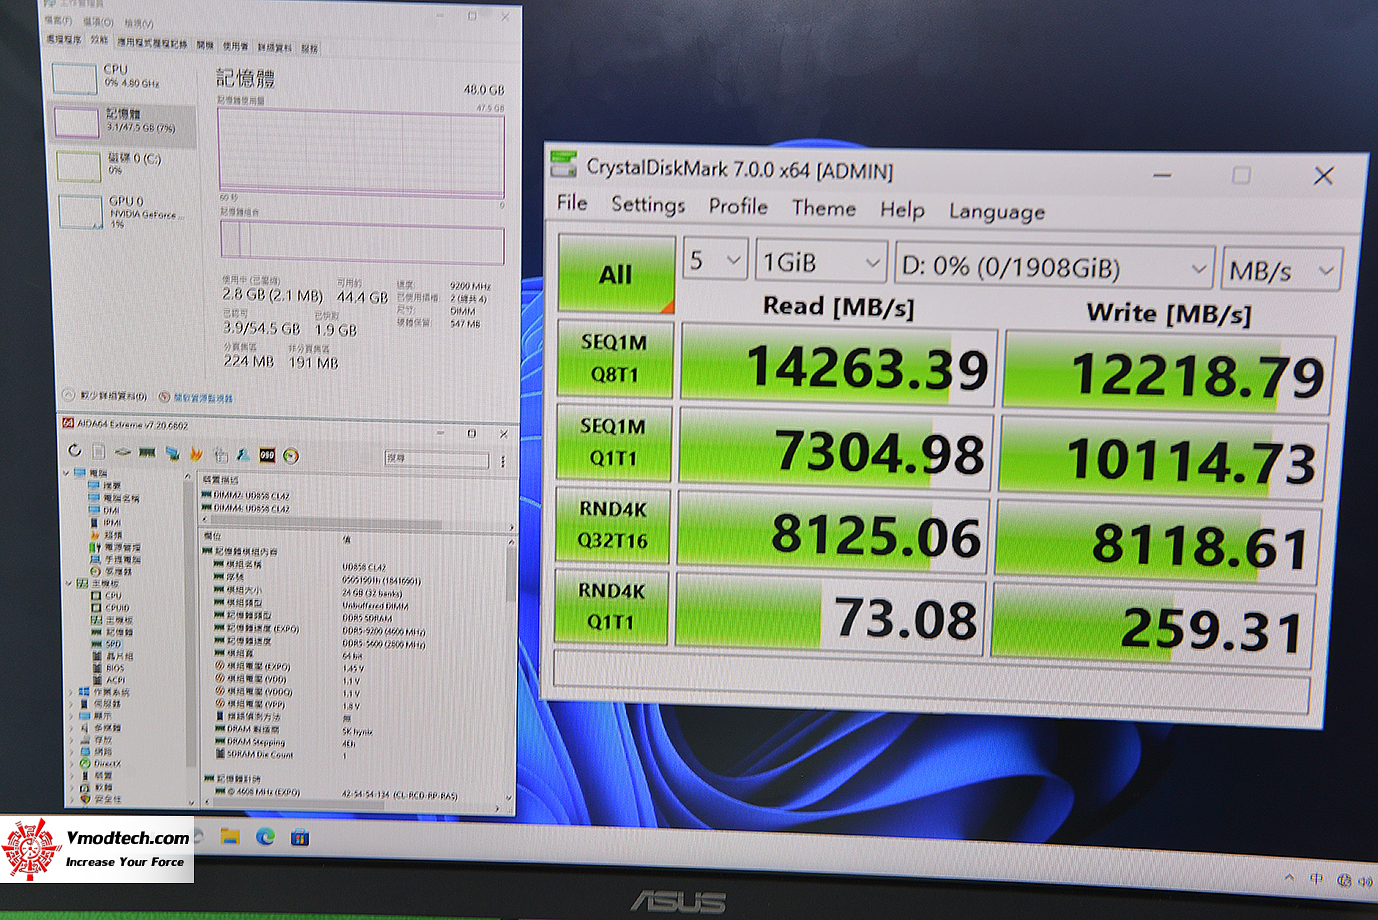Click 較少詳細資料 button in Task Manager
Image resolution: width=1378 pixels, height=920 pixels.
click(105, 395)
